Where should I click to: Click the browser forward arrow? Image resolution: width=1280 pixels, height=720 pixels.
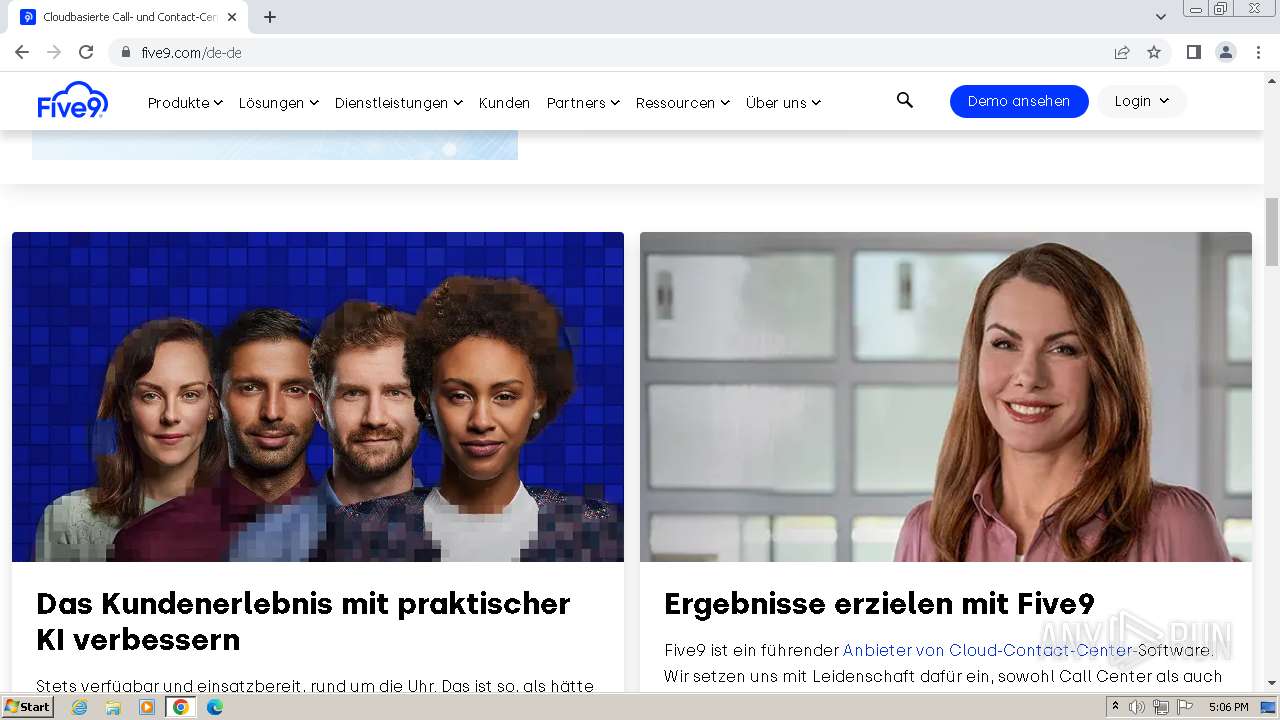[x=54, y=52]
